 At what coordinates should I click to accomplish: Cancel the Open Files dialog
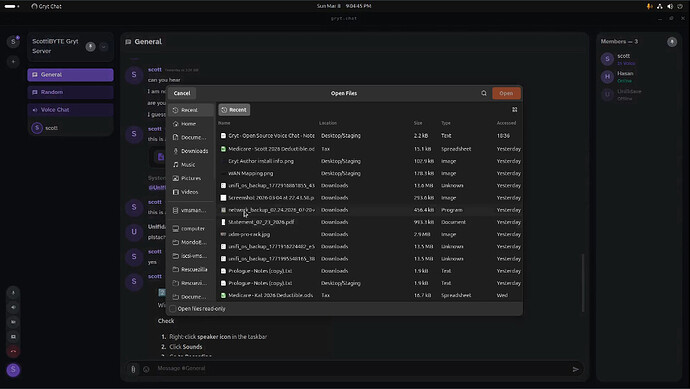click(x=182, y=93)
